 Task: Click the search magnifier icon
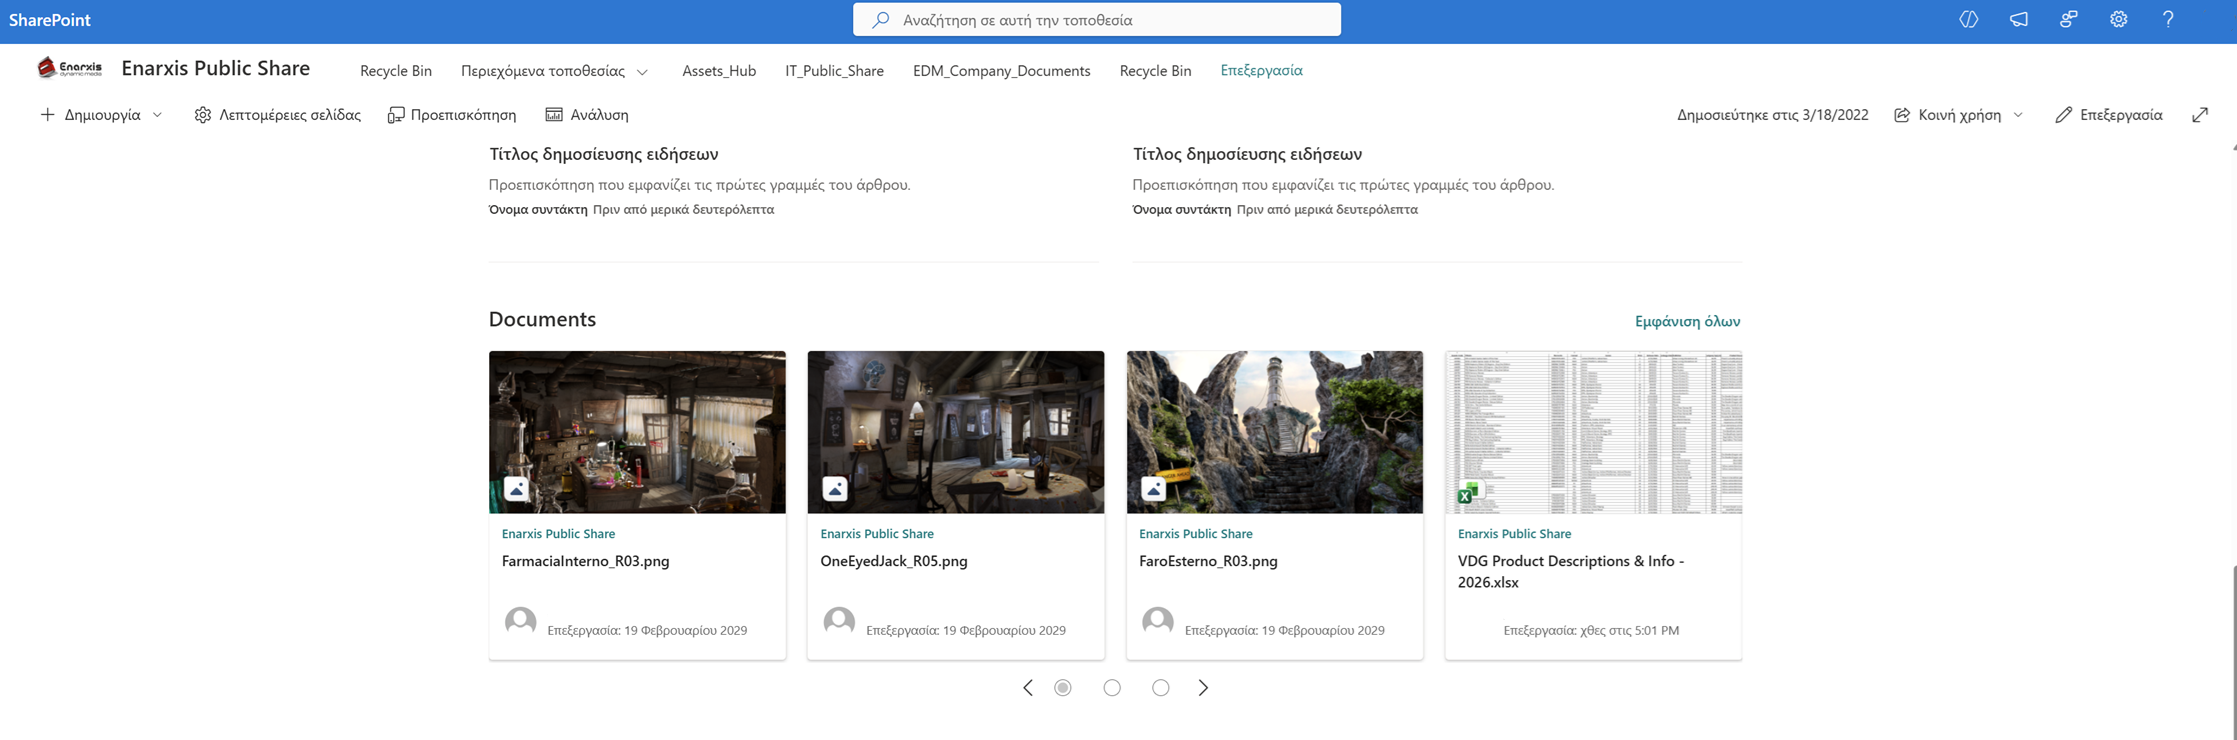tap(880, 20)
